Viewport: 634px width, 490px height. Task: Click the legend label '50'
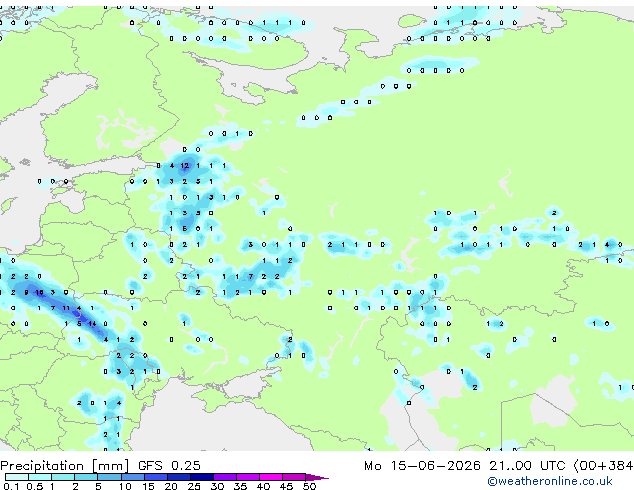click(309, 486)
